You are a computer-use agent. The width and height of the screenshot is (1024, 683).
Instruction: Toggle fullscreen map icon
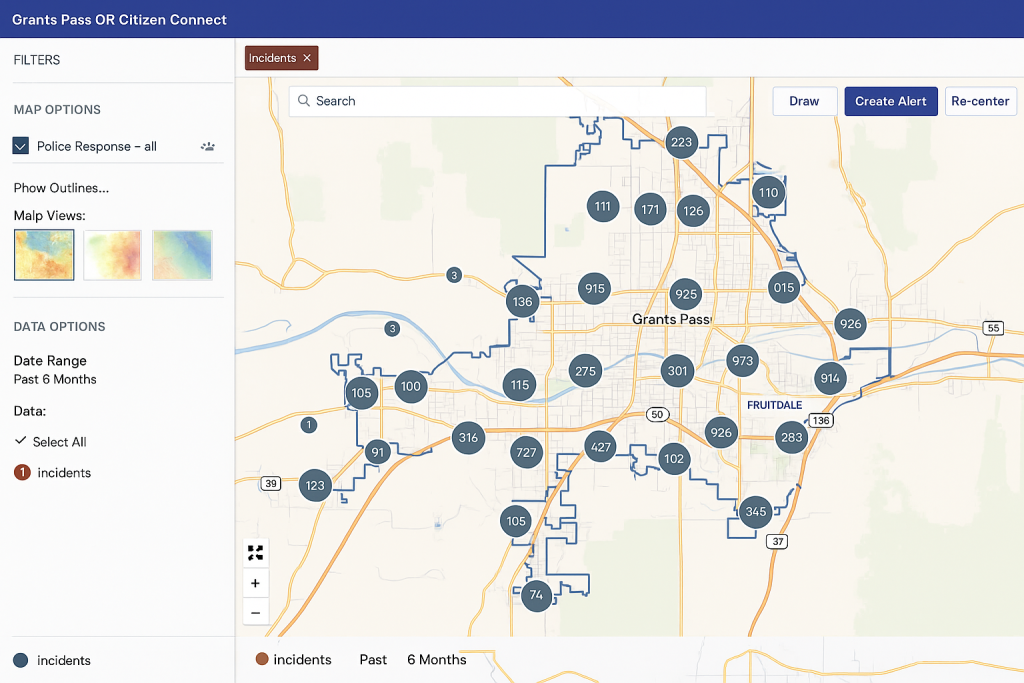click(255, 553)
